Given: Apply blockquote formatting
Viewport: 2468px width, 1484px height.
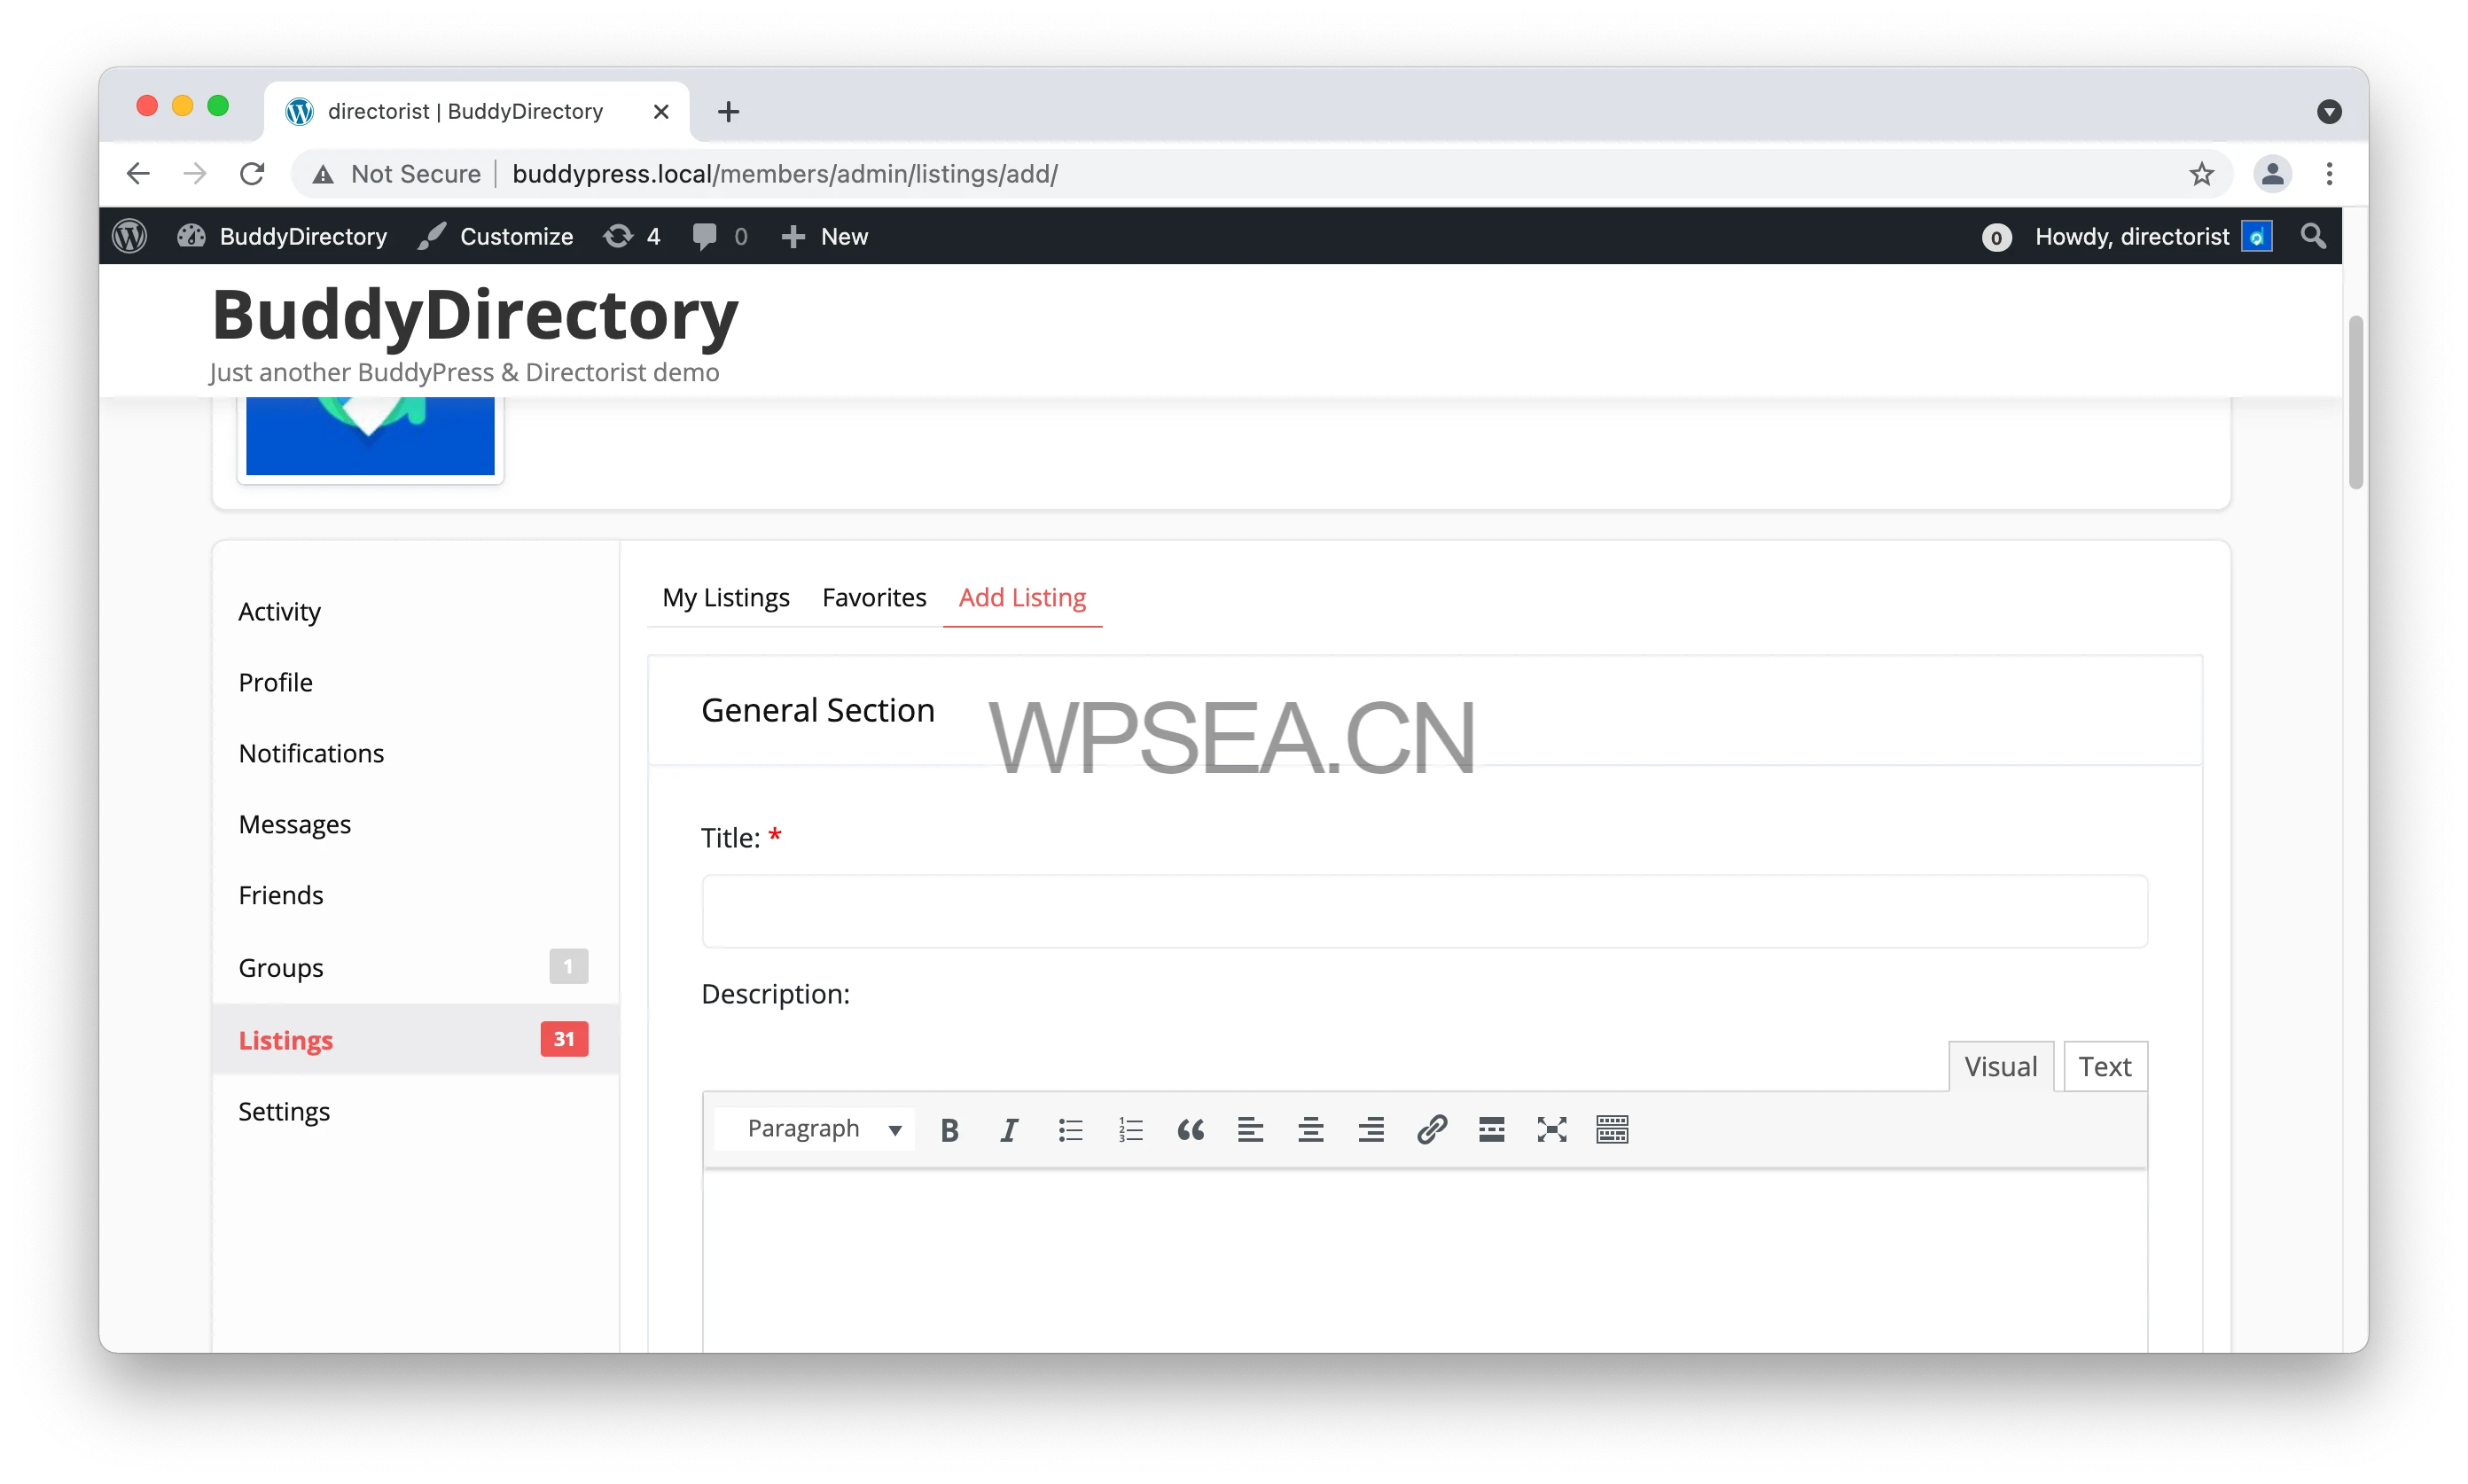Looking at the screenshot, I should click(x=1190, y=1130).
